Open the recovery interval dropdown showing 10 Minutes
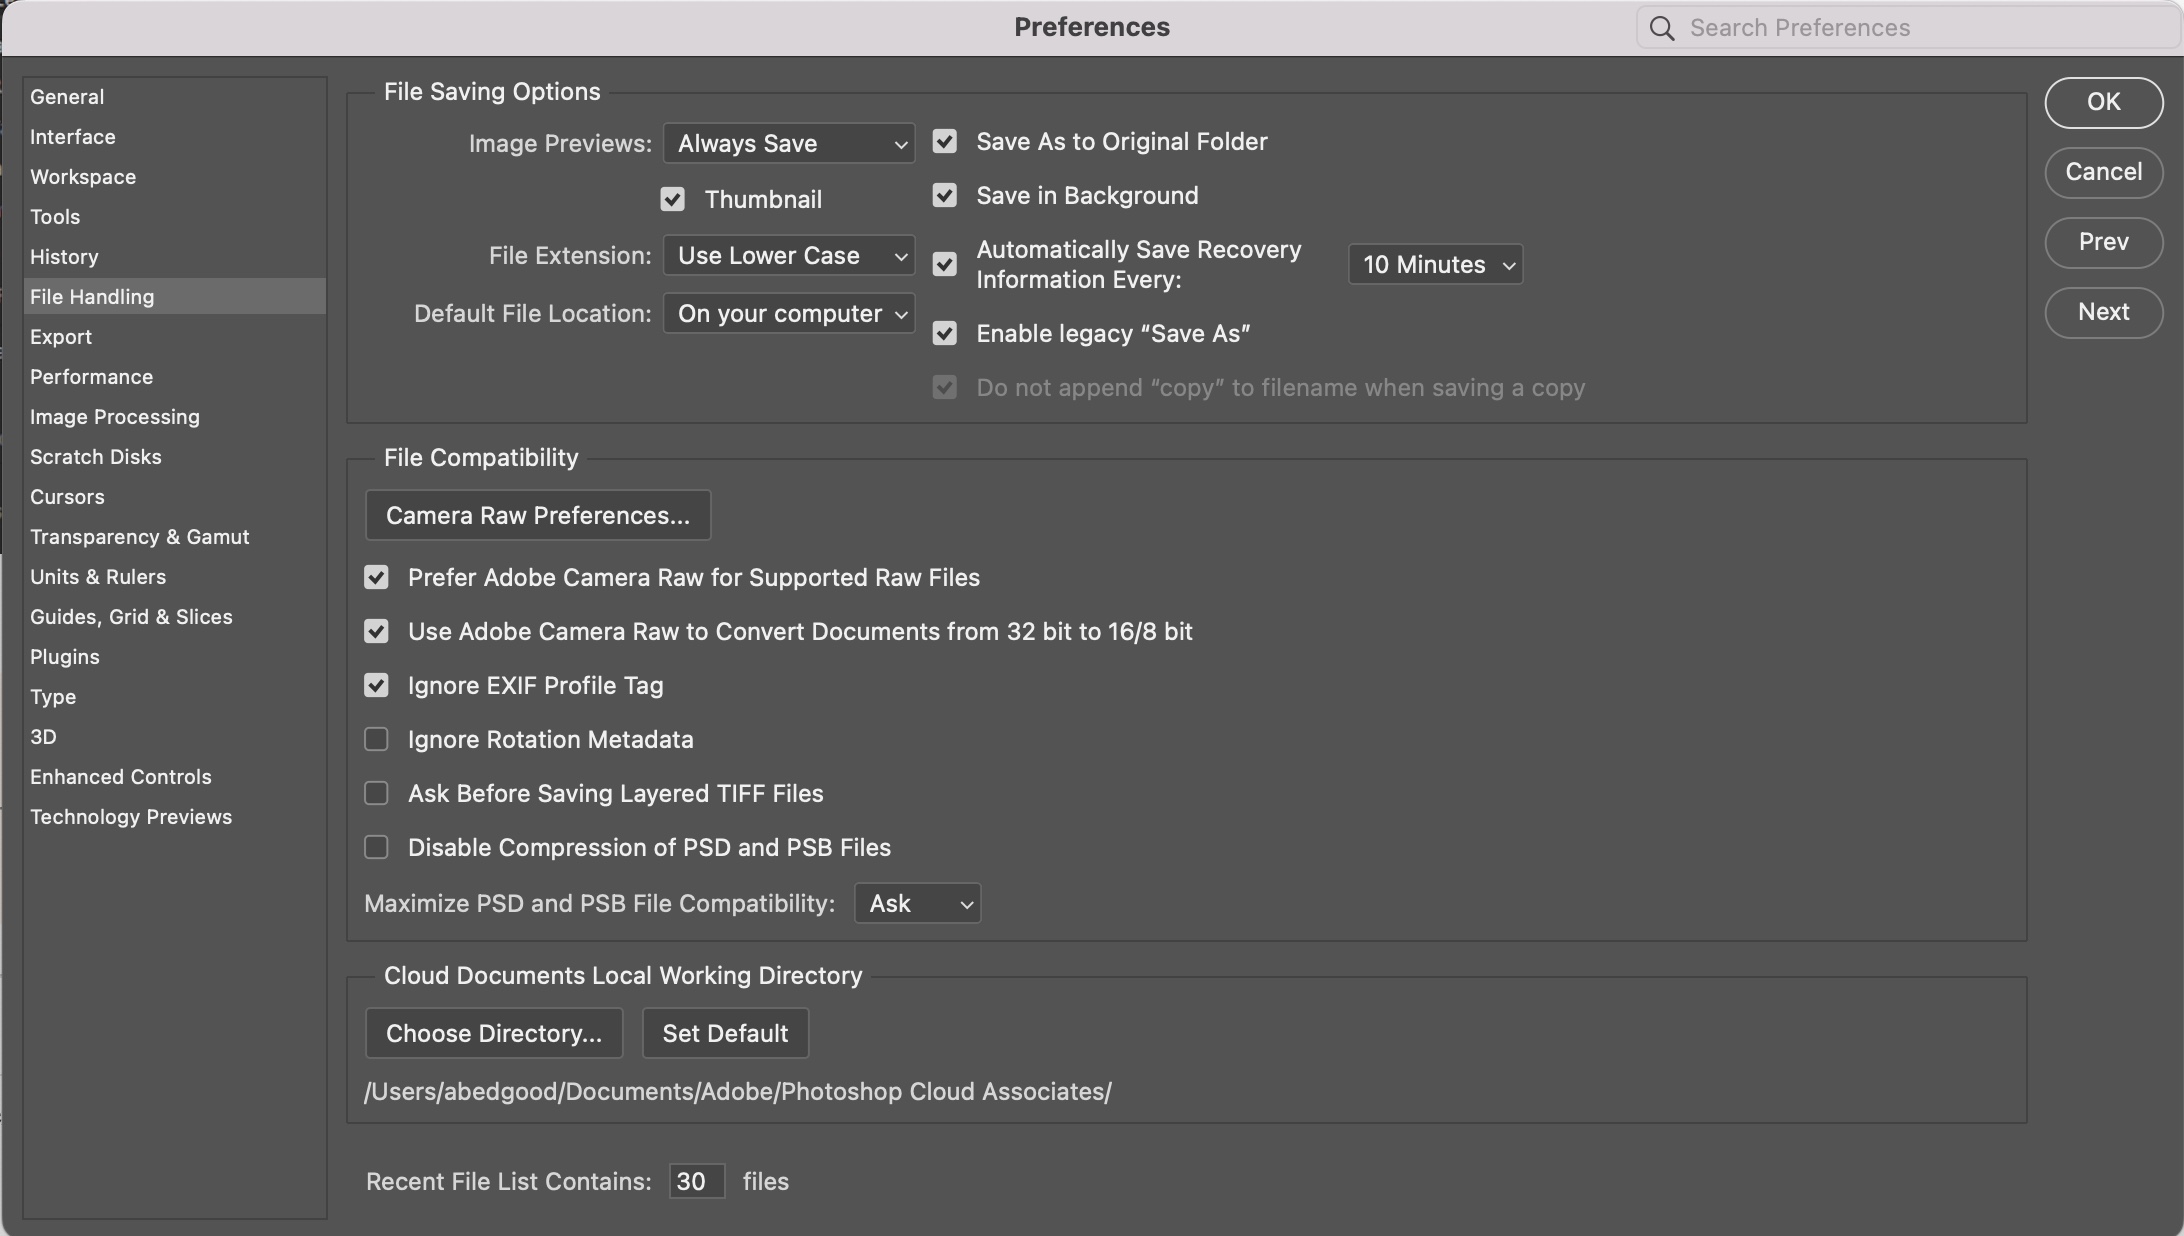The width and height of the screenshot is (2184, 1236). click(1435, 264)
